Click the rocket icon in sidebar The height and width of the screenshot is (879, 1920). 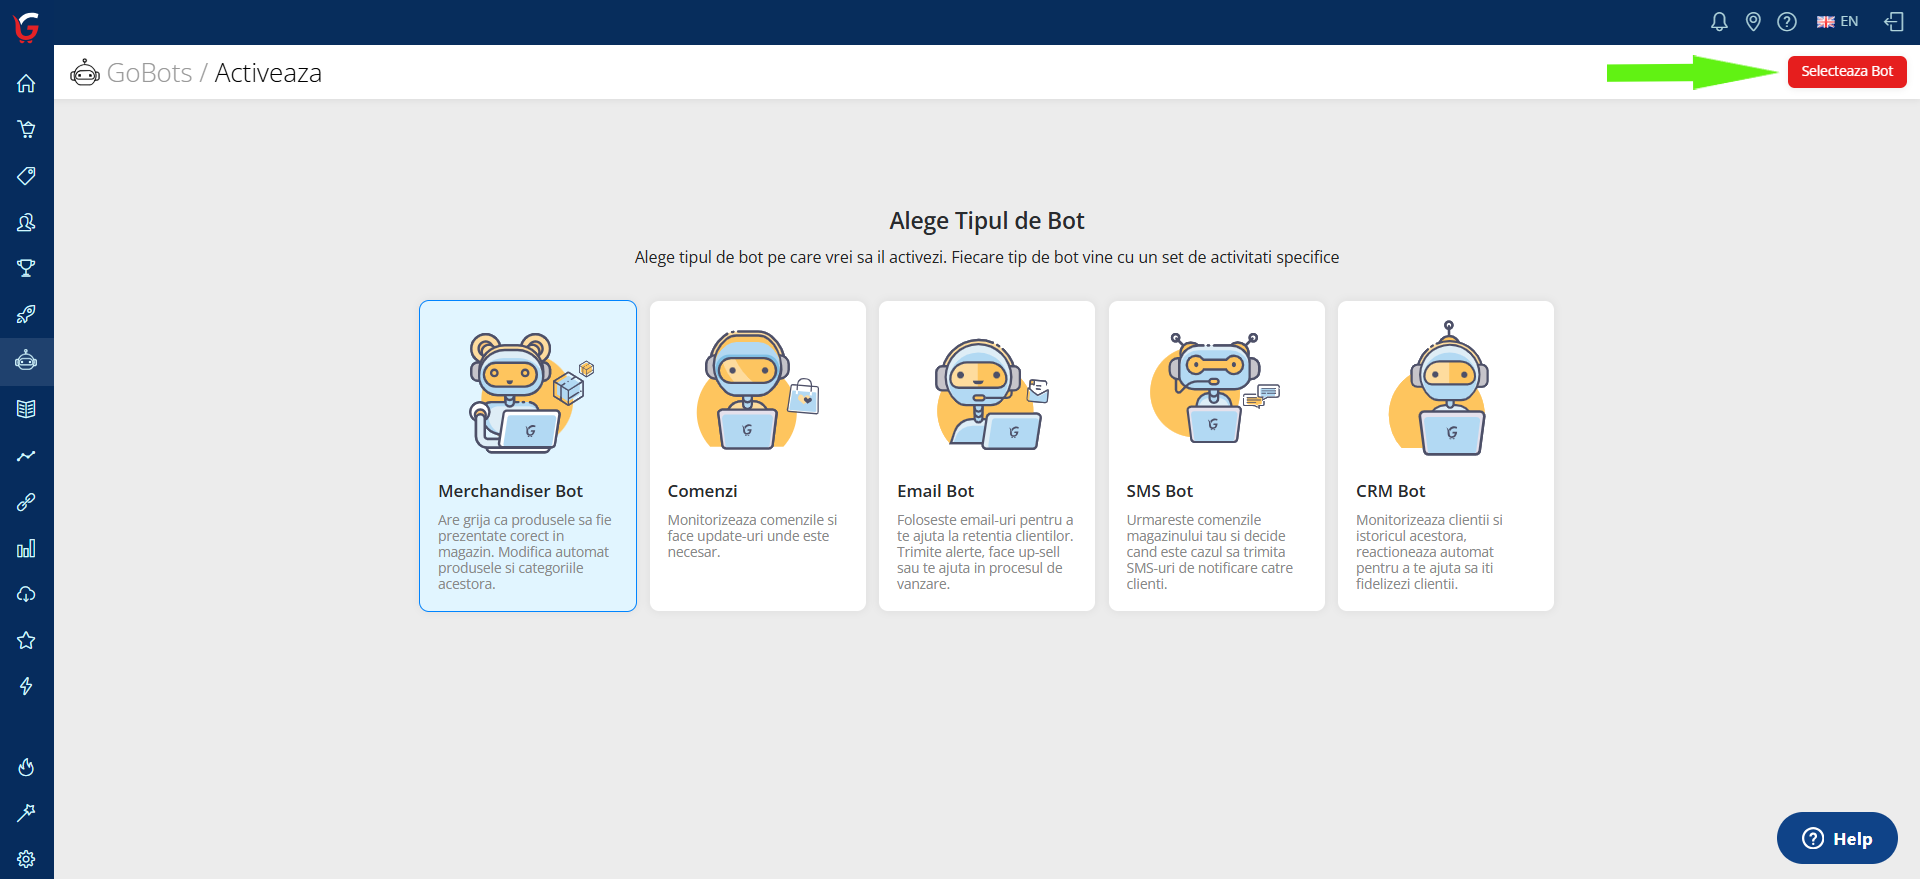[x=26, y=315]
